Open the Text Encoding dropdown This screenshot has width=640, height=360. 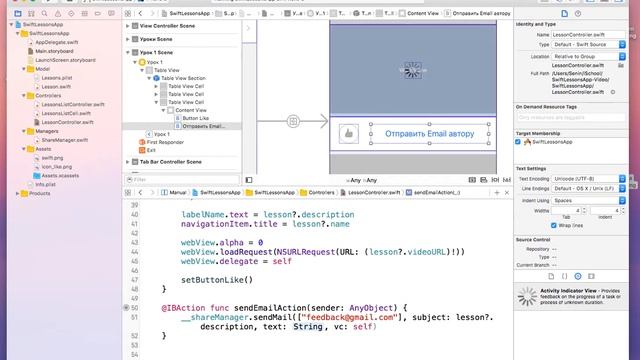[589, 179]
